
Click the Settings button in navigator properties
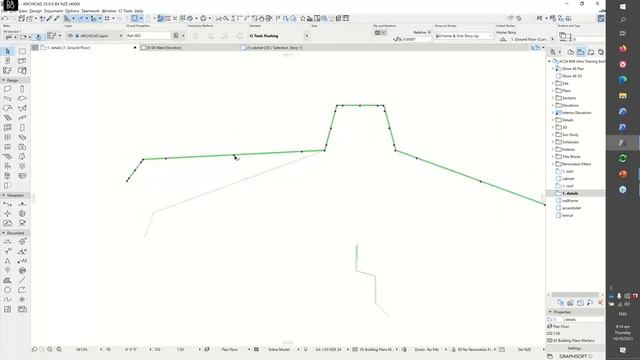click(x=574, y=348)
